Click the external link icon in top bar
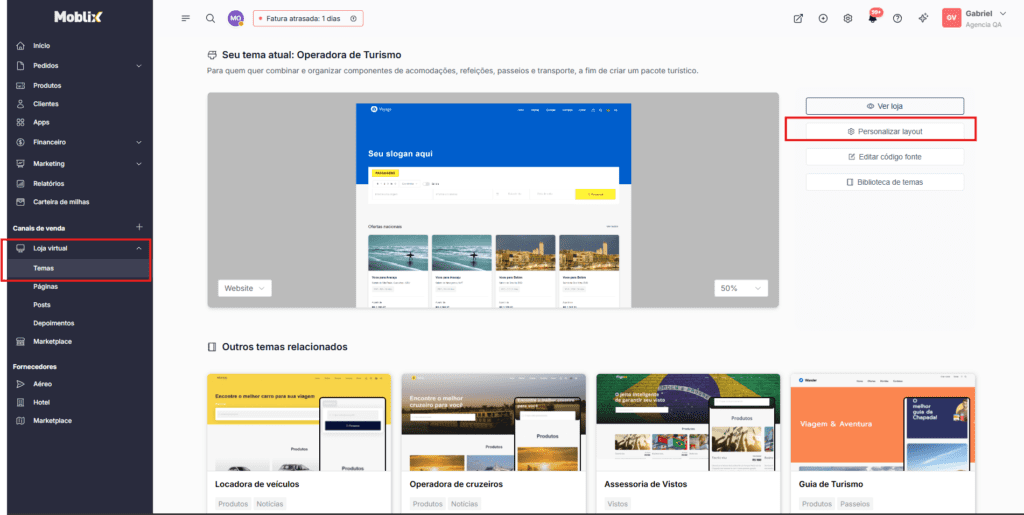This screenshot has height=515, width=1024. pyautogui.click(x=797, y=18)
